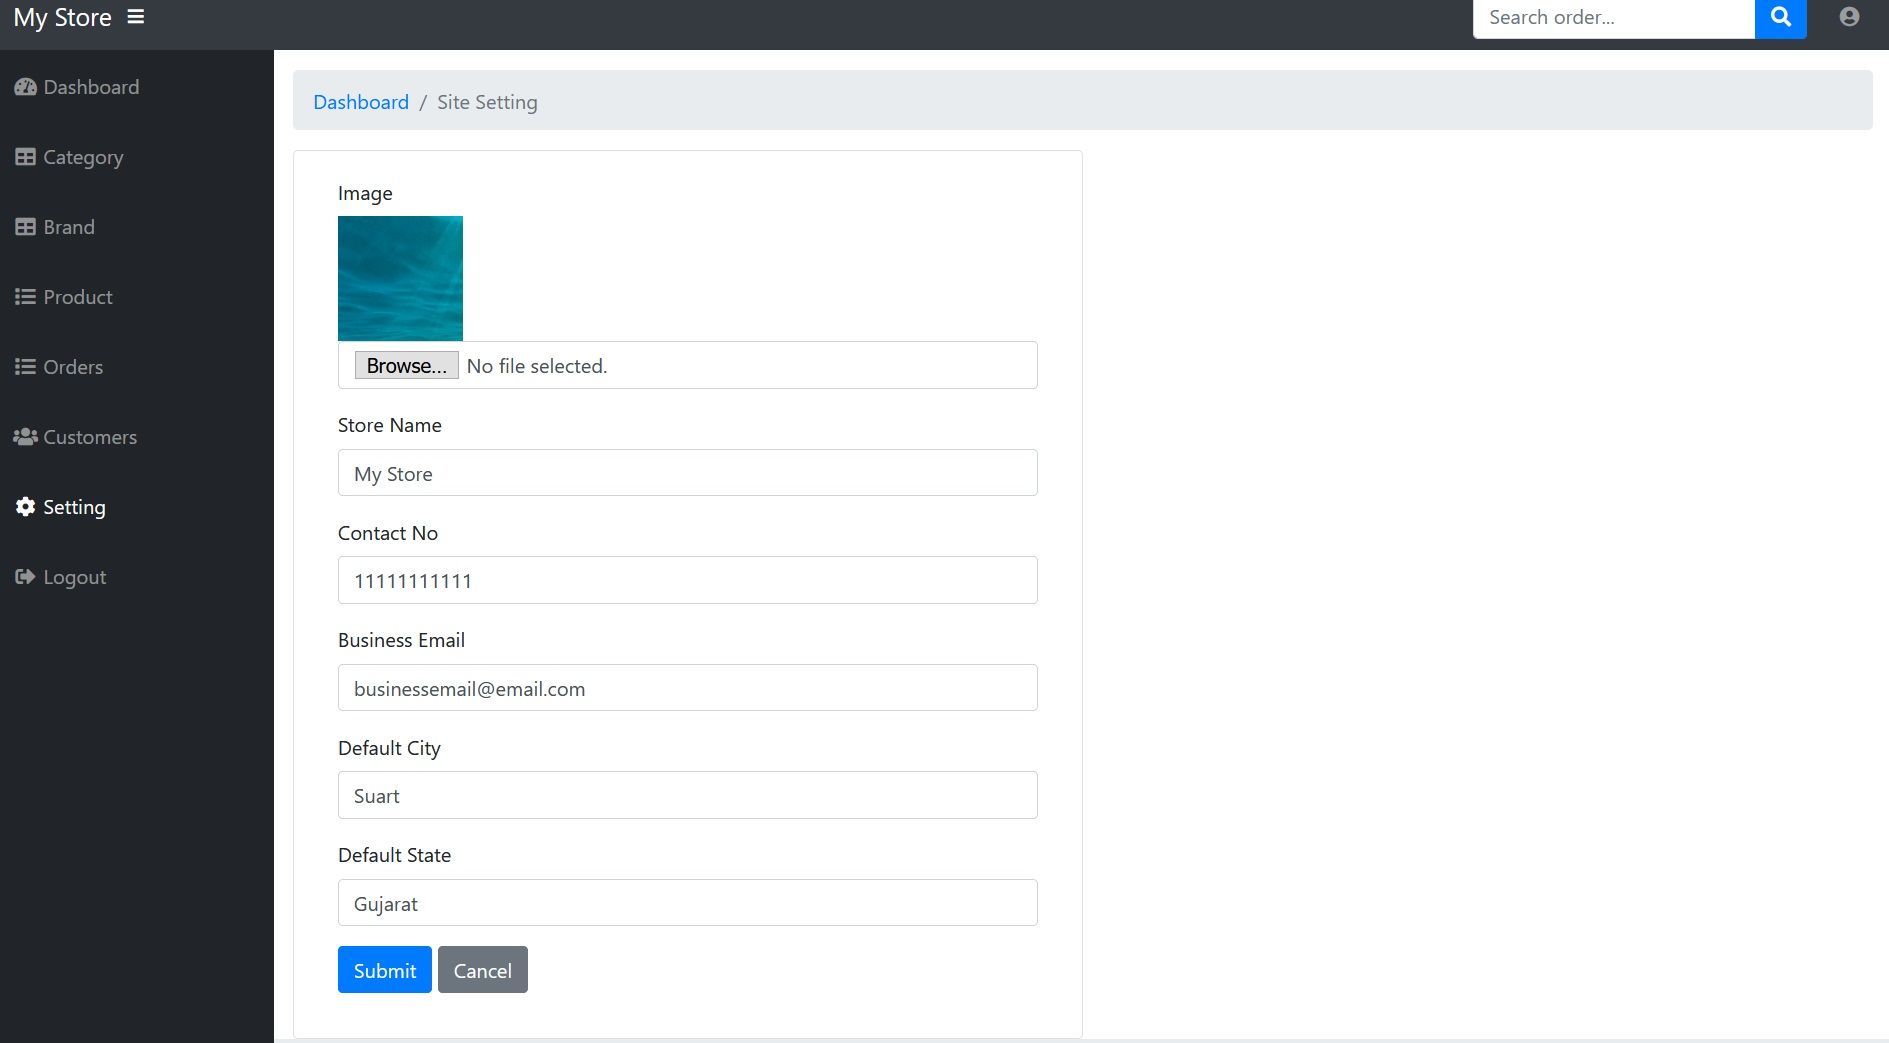1889x1043 pixels.
Task: Click the Dashboard gauge icon in sidebar
Action: pyautogui.click(x=25, y=87)
